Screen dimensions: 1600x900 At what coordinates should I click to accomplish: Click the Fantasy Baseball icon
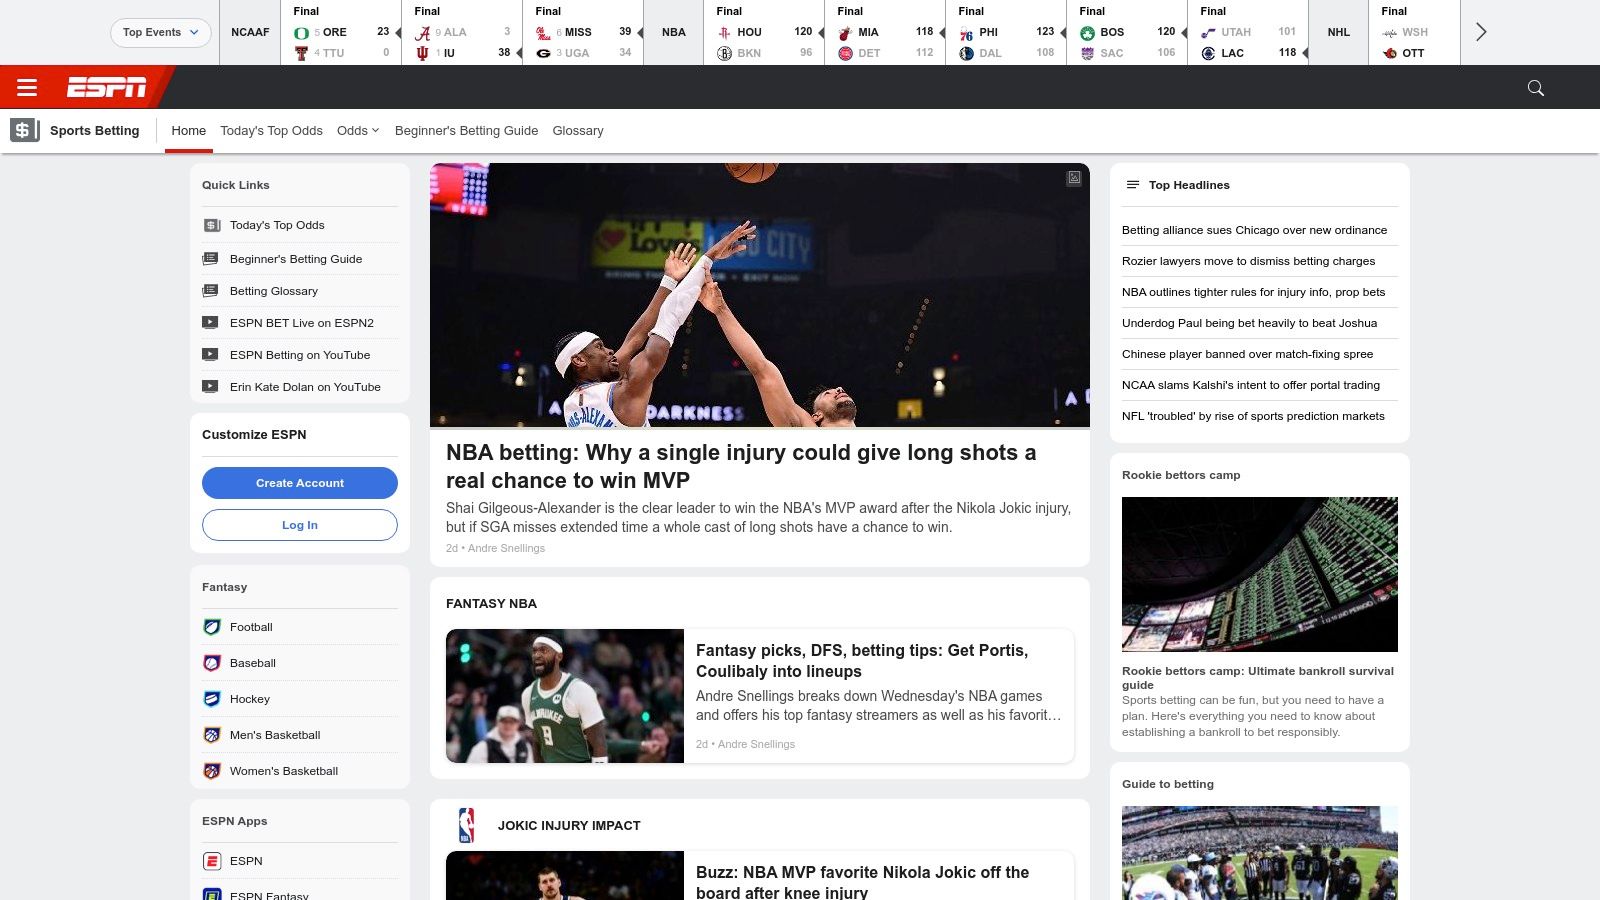pos(212,663)
